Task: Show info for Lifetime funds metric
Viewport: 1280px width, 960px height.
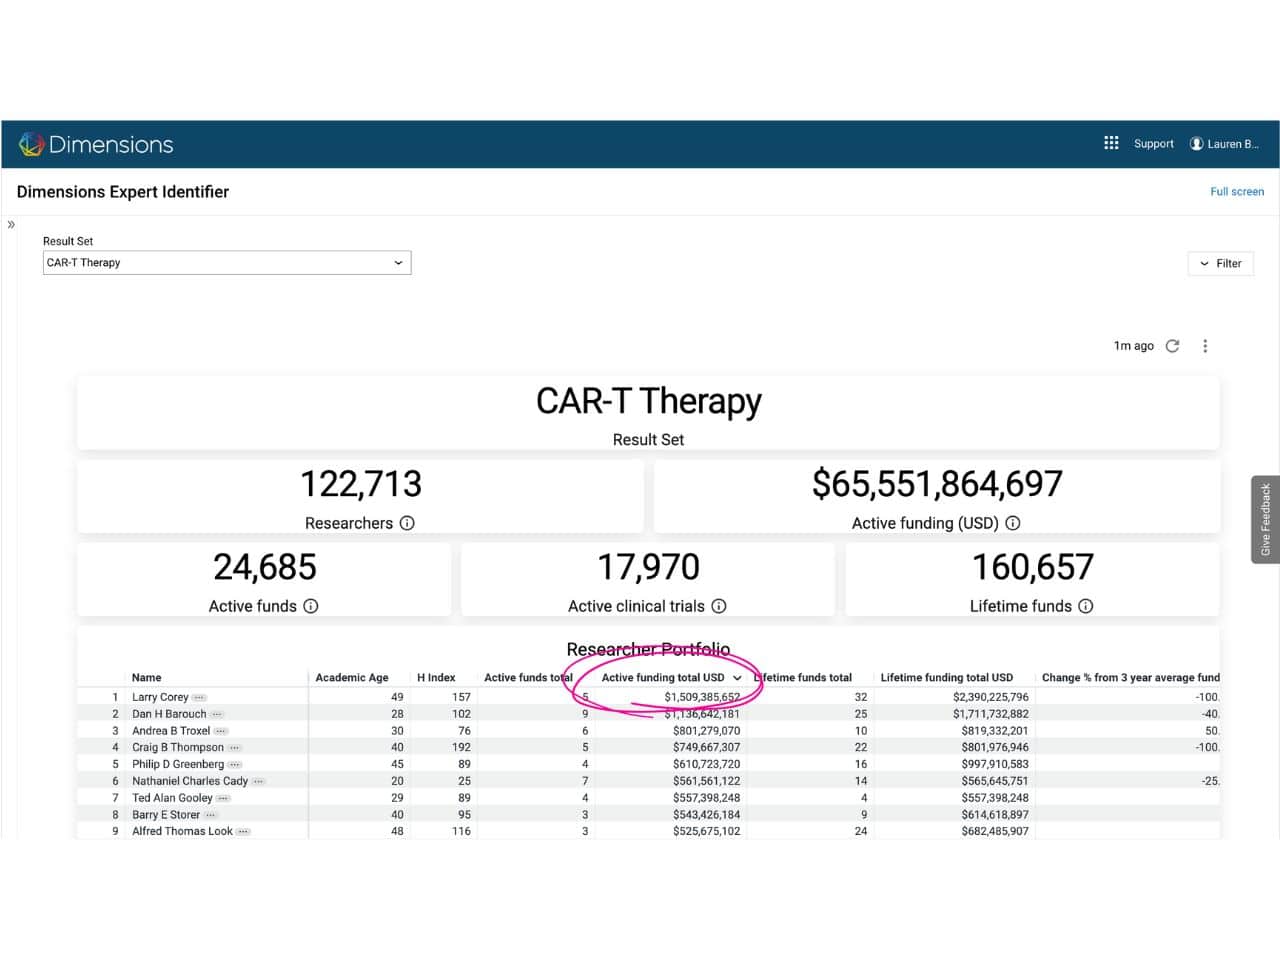Action: coord(1086,606)
